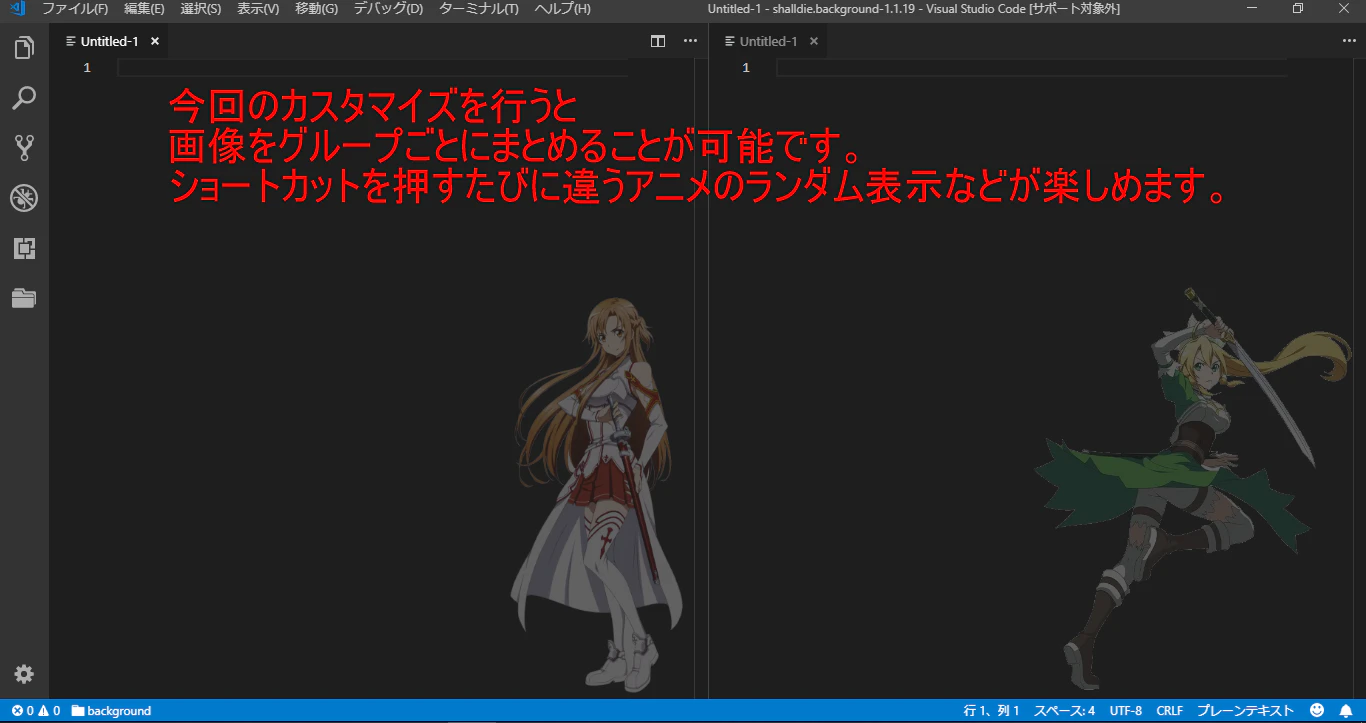1366x723 pixels.
Task: Open the 移動(G) menu
Action: [x=316, y=9]
